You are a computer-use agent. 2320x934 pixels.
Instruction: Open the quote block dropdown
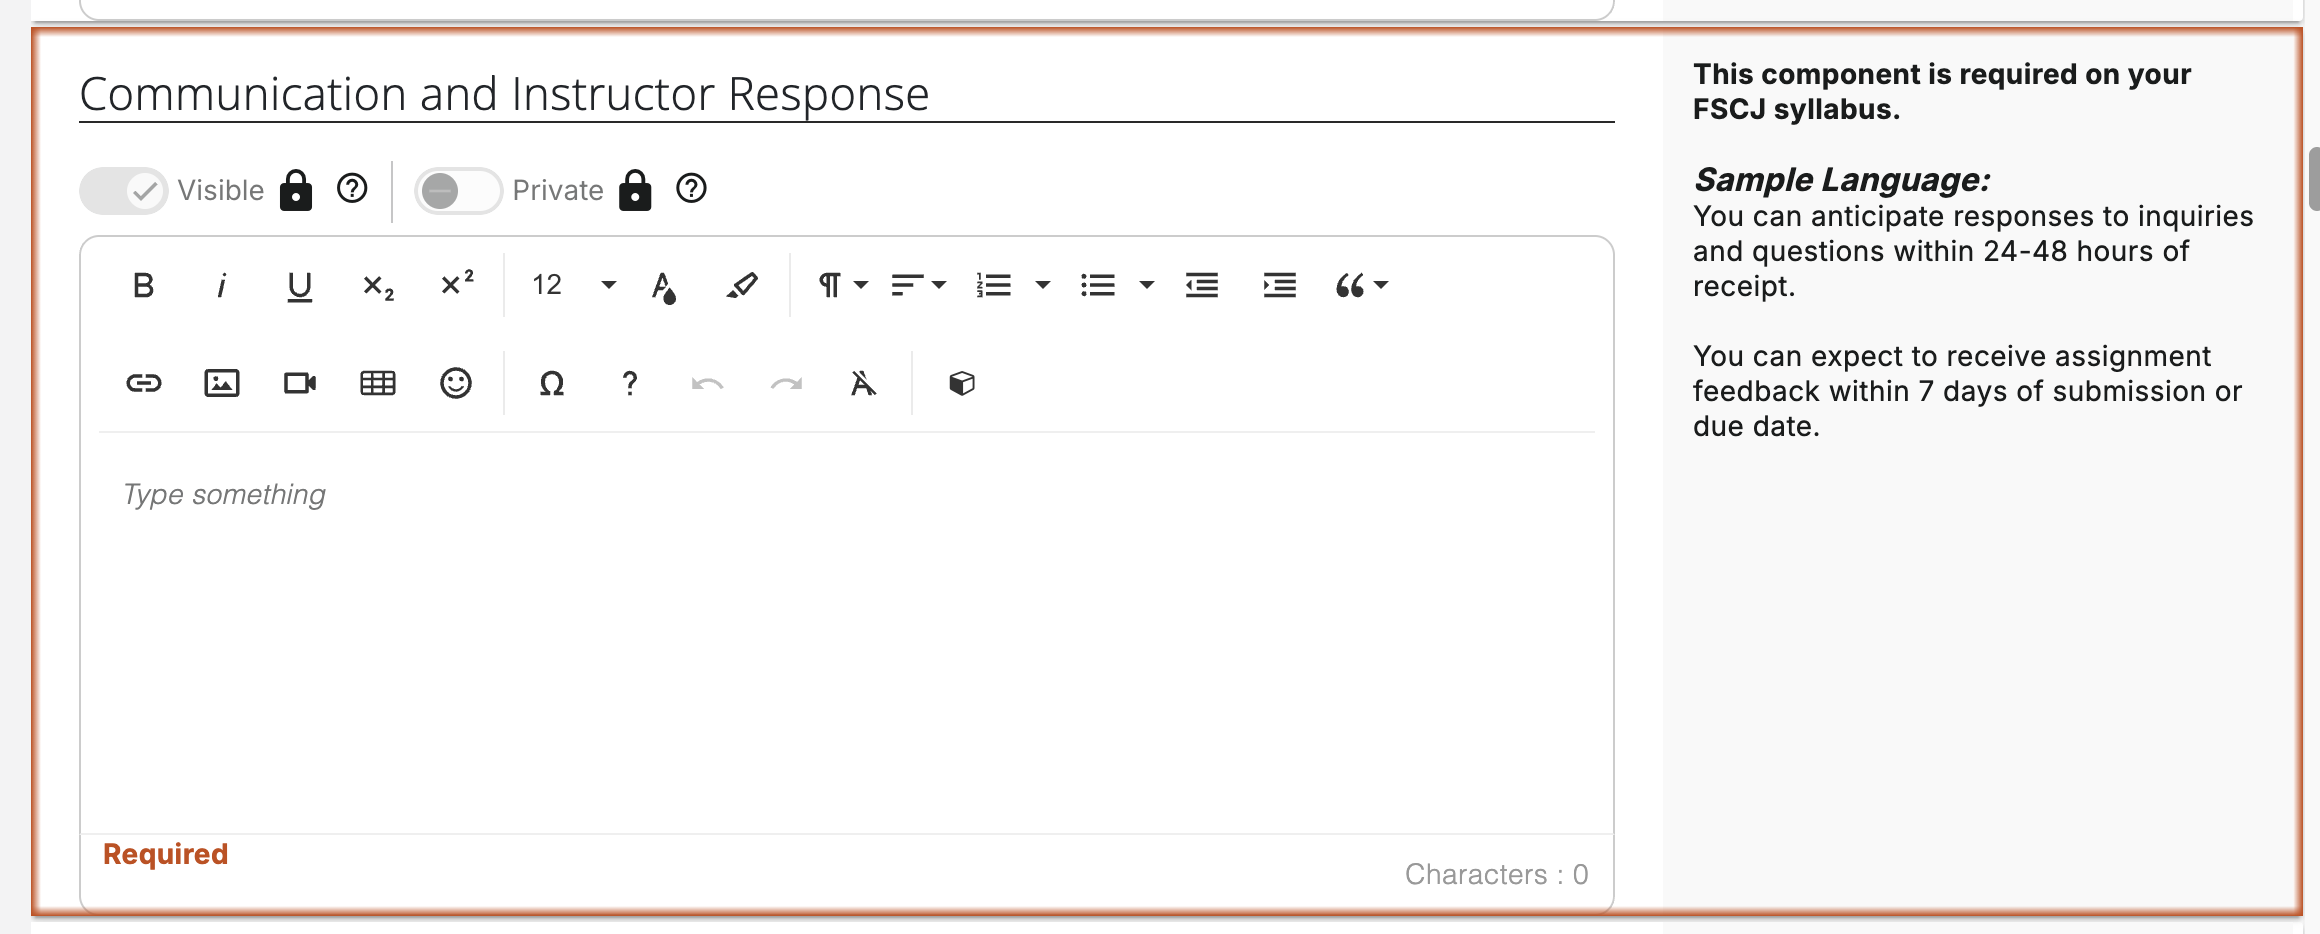[1361, 286]
